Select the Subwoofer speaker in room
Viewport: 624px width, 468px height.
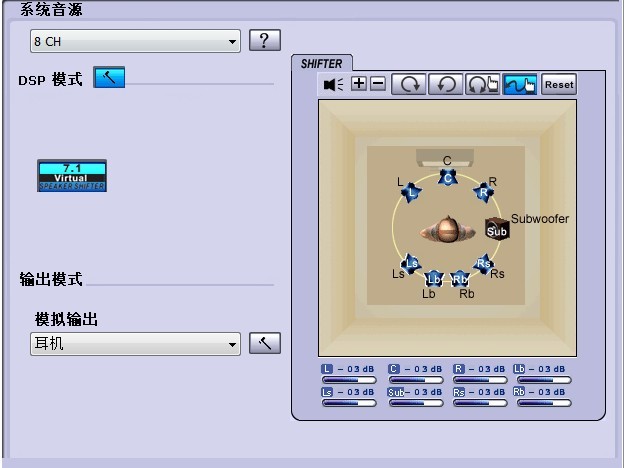pyautogui.click(x=497, y=229)
